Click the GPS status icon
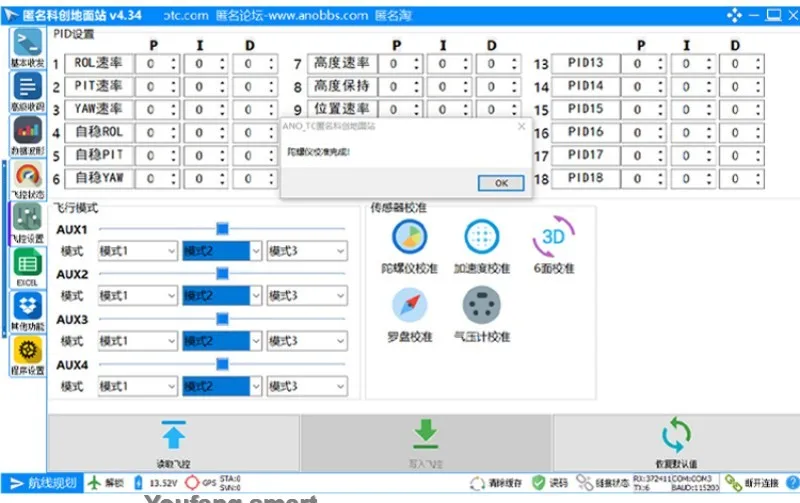The width and height of the screenshot is (800, 503). click(192, 483)
